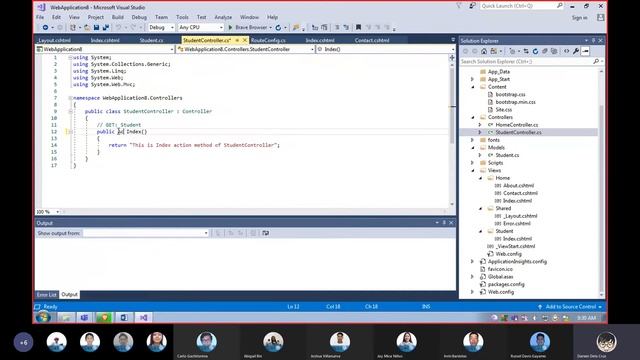Click the View Code icon in Solution Explorer

(567, 51)
